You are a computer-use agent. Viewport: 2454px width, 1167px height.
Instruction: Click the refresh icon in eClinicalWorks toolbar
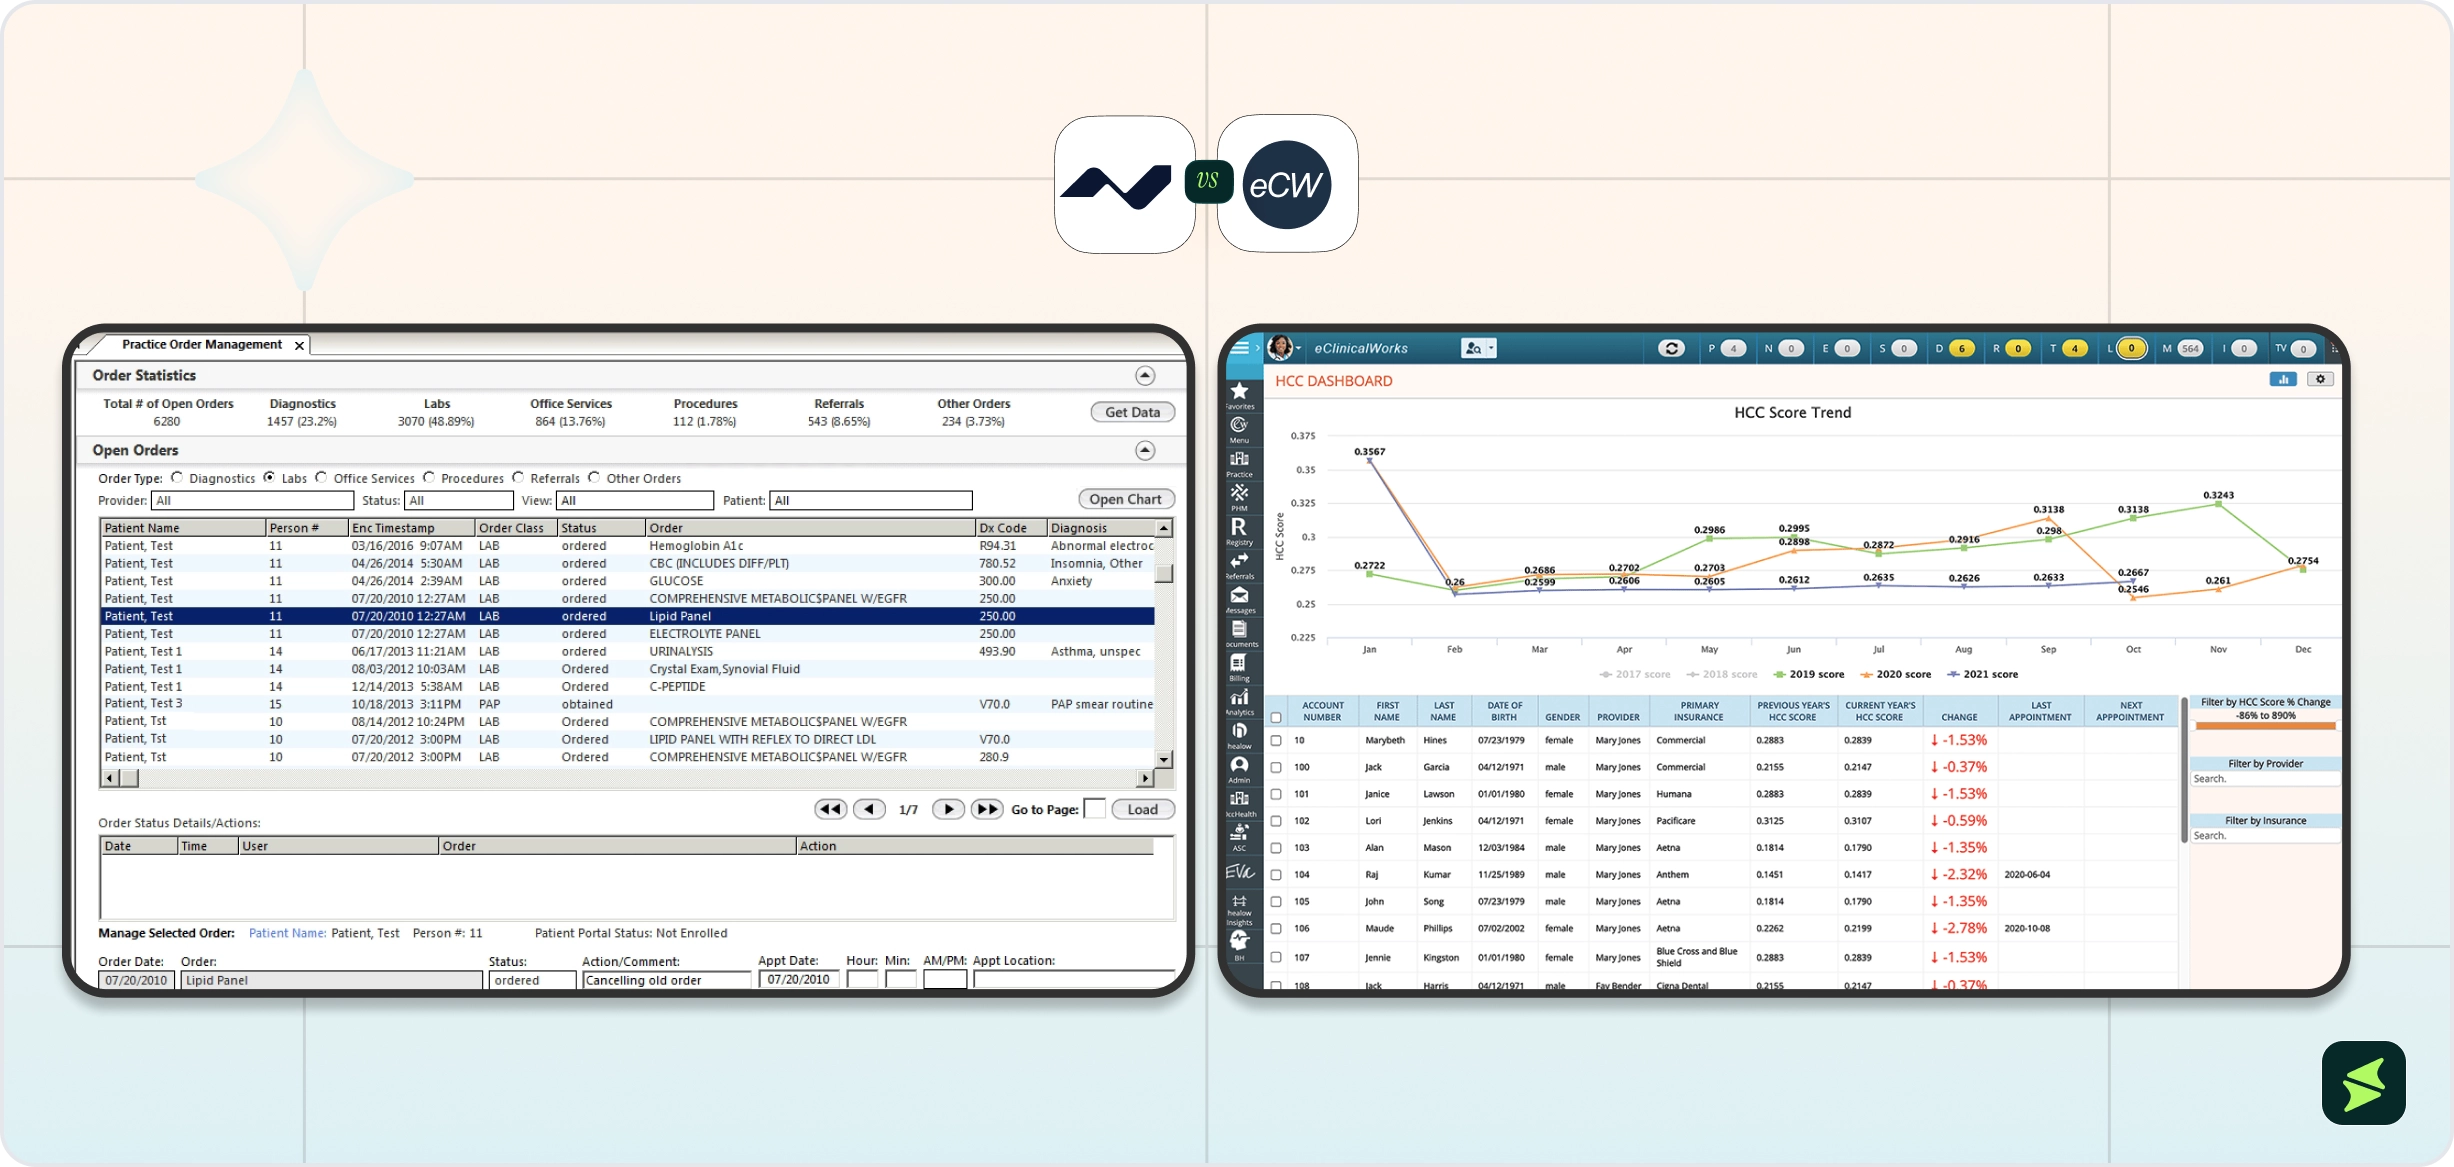[1671, 348]
